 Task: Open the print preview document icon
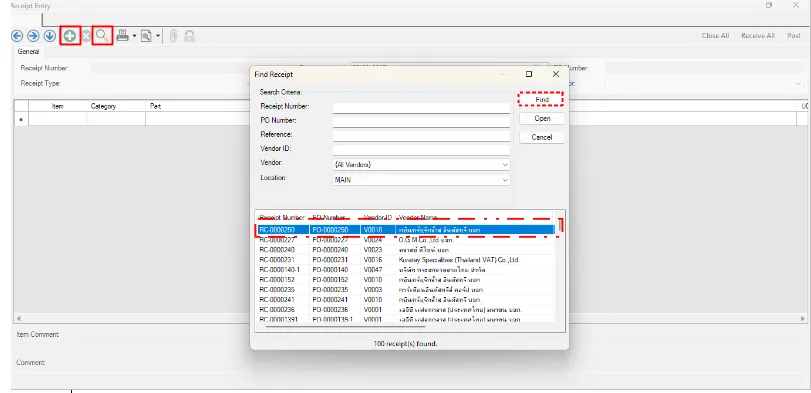(x=146, y=36)
